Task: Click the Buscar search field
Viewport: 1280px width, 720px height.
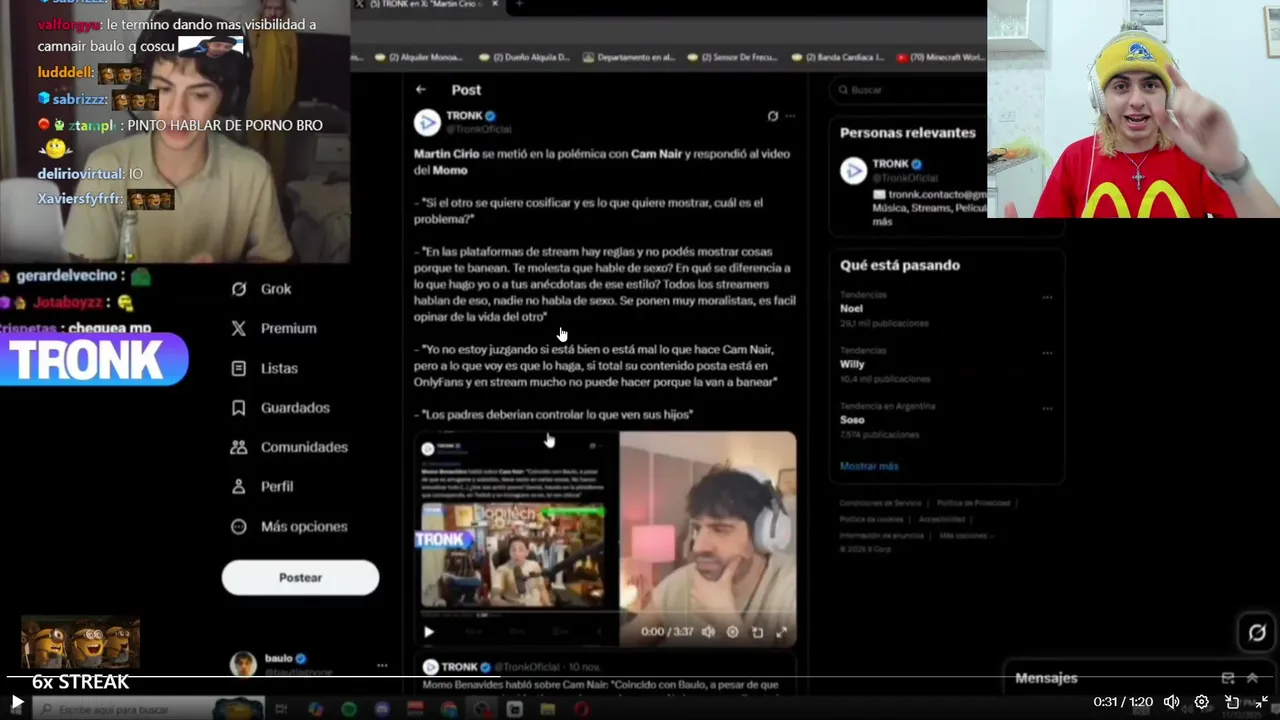Action: (908, 90)
